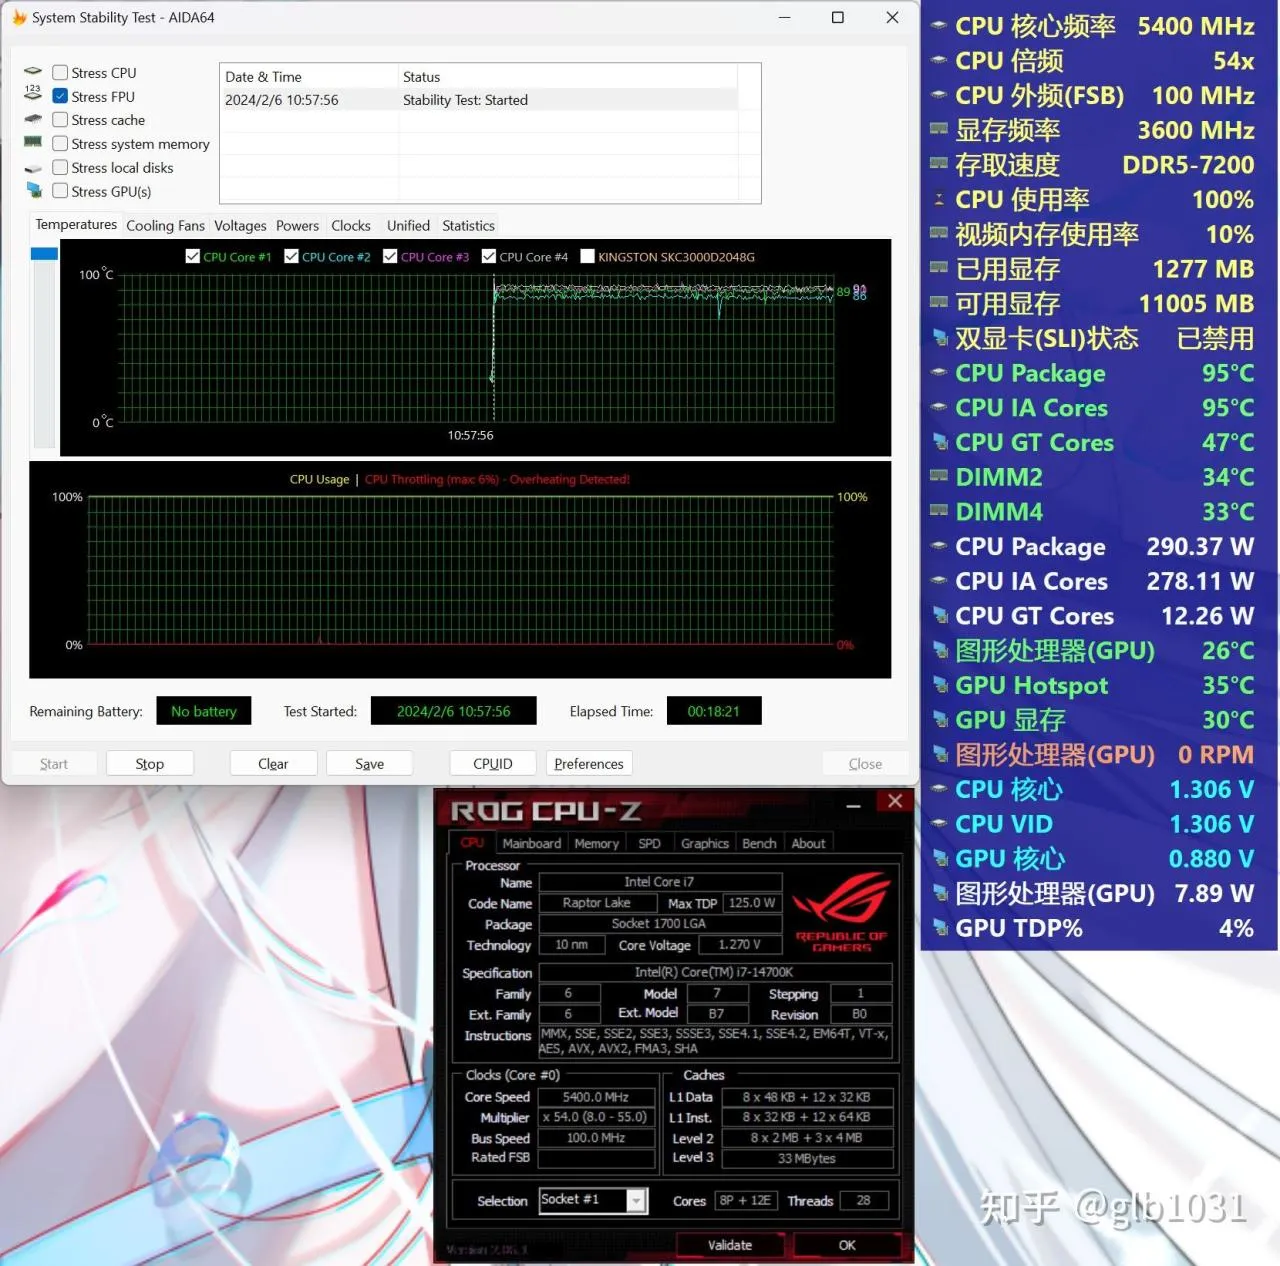The height and width of the screenshot is (1266, 1280).
Task: Open the Mainboard tab in CPU-Z
Action: point(531,844)
